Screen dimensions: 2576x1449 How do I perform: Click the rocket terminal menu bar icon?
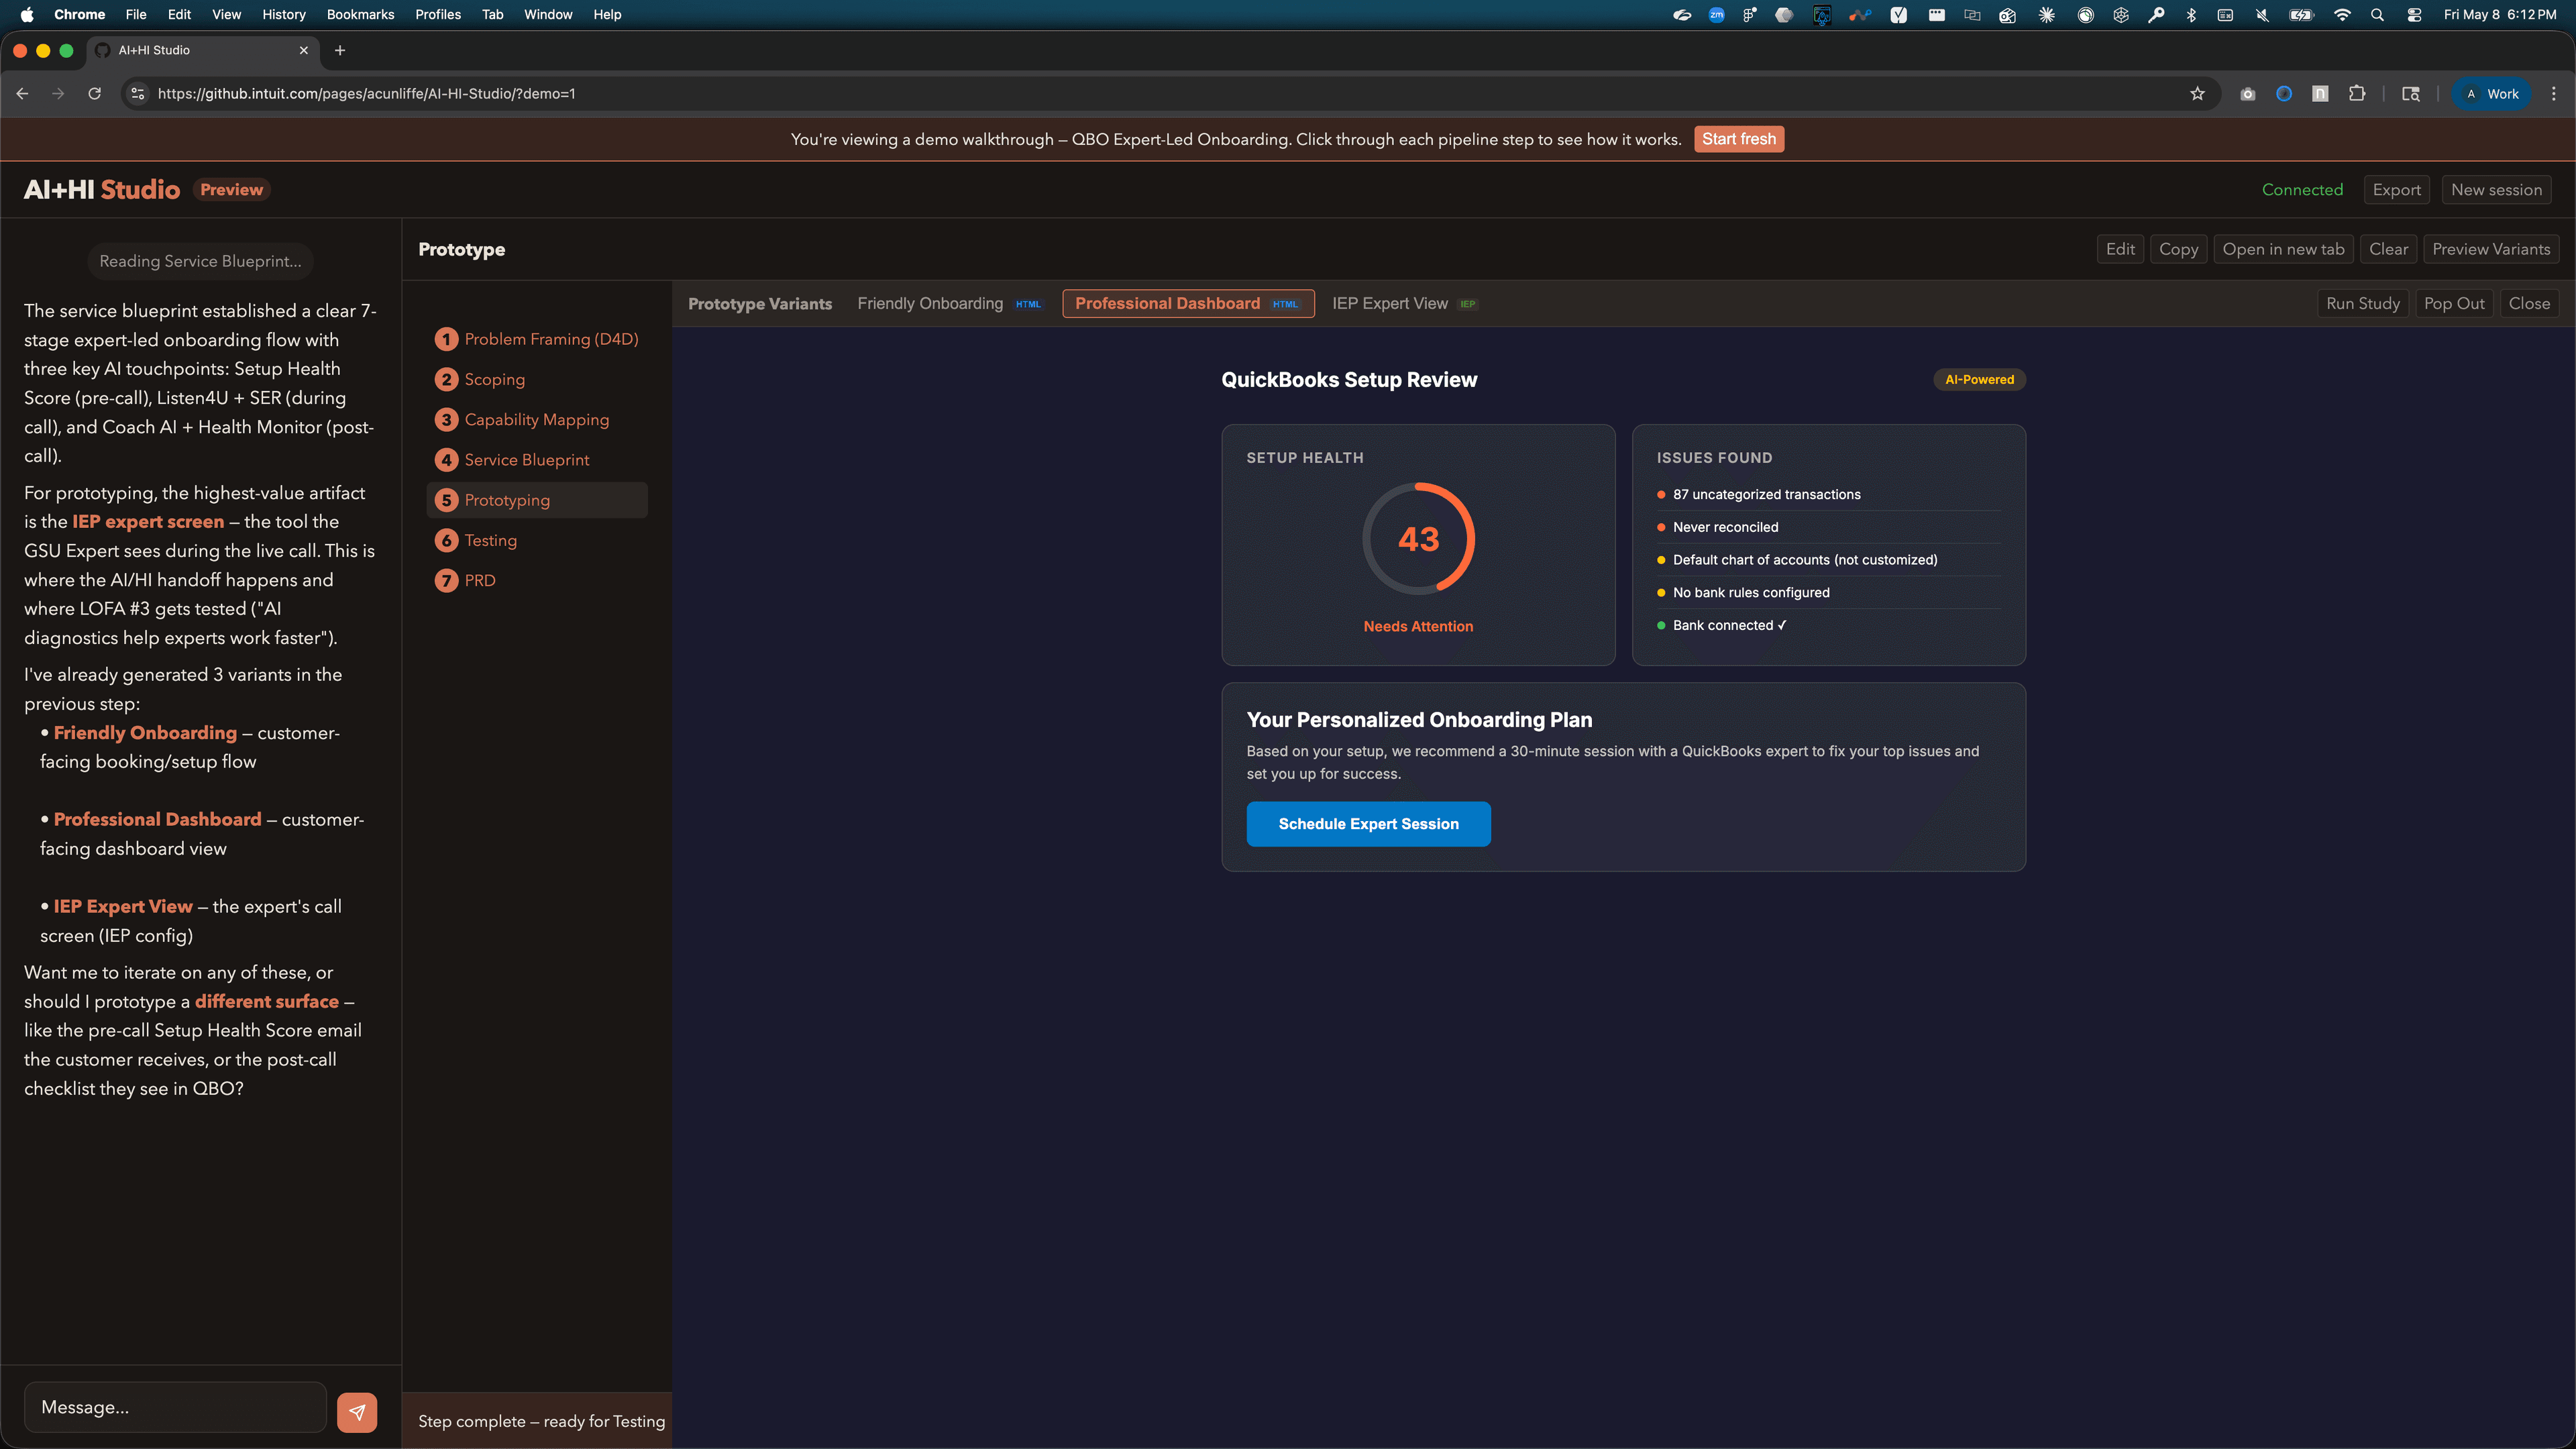click(1822, 14)
